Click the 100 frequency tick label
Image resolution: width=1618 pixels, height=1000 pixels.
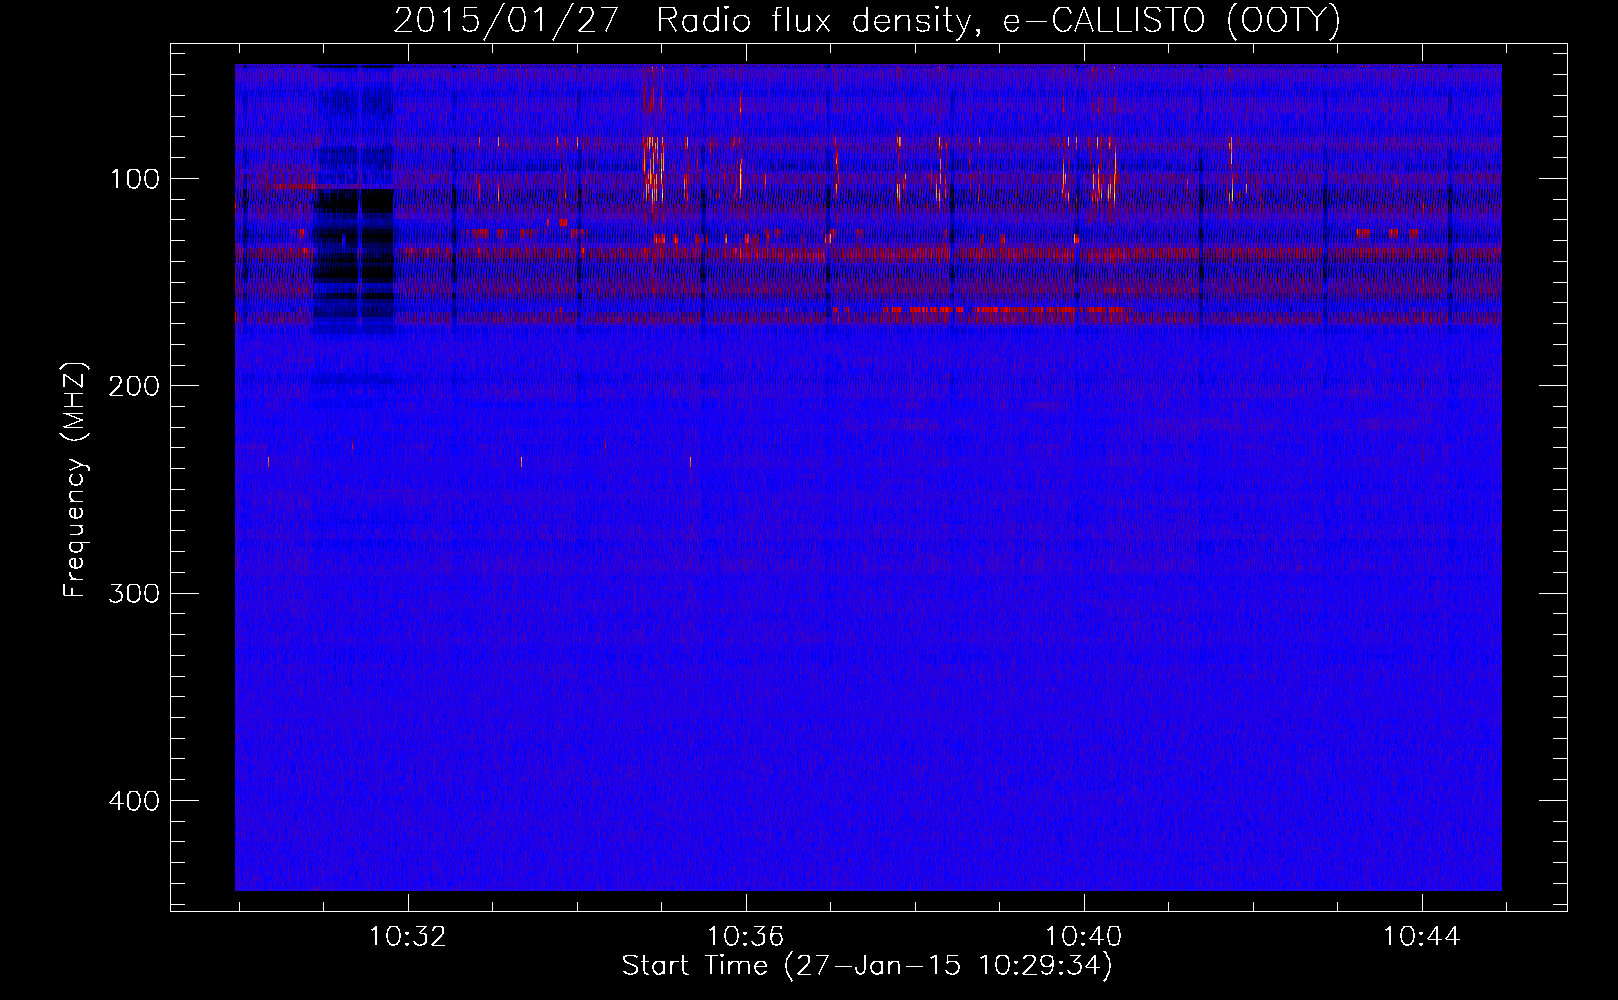click(x=134, y=179)
